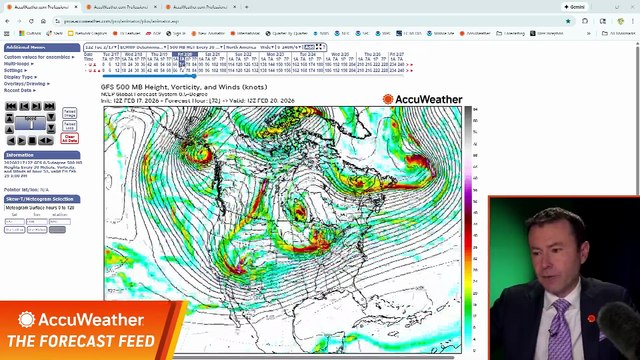The image size is (640, 360).
Task: Click the rock back-and-forth playback button
Action: [x=46, y=141]
